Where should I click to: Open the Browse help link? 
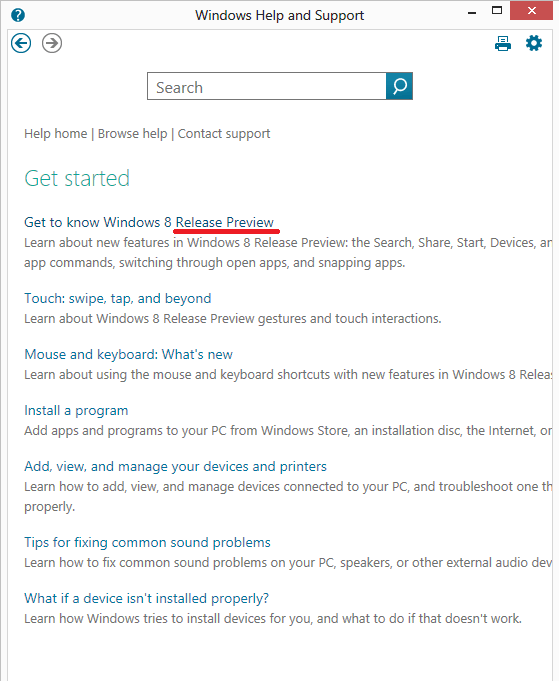pyautogui.click(x=132, y=134)
